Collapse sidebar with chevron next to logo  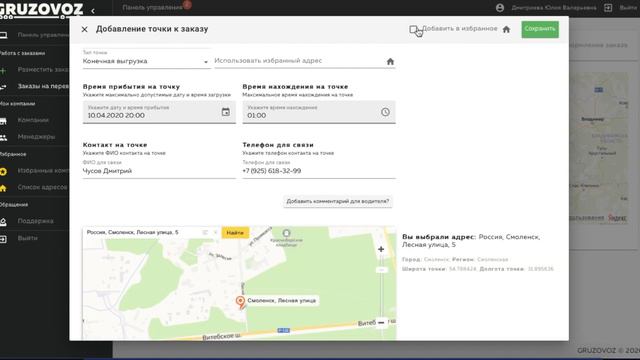click(93, 11)
